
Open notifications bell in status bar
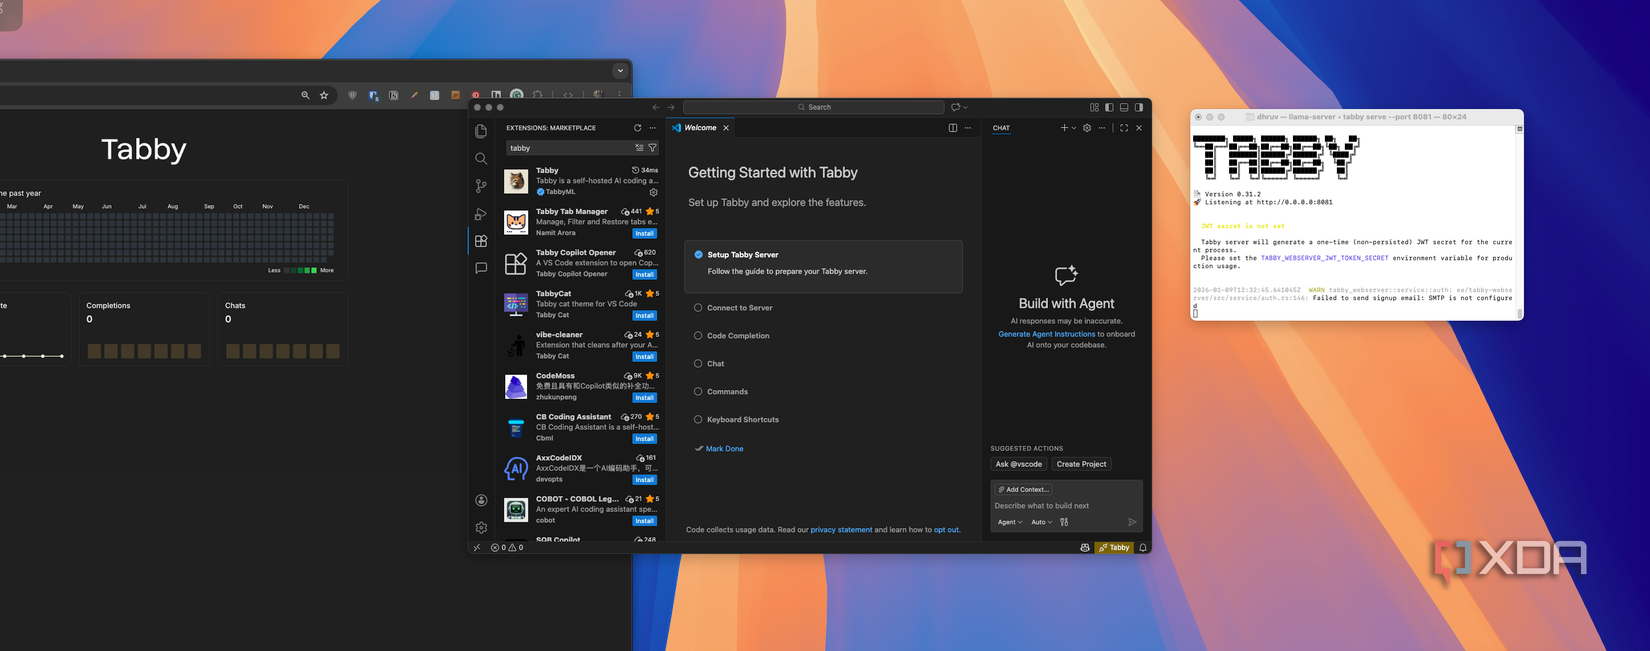coord(1143,547)
